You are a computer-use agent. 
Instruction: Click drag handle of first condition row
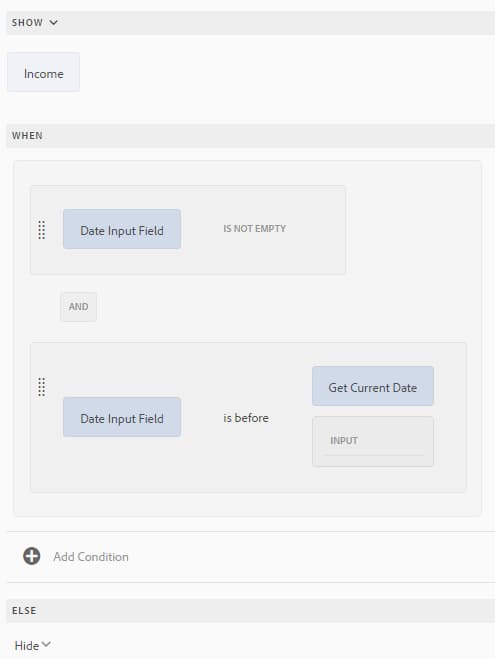(41, 230)
